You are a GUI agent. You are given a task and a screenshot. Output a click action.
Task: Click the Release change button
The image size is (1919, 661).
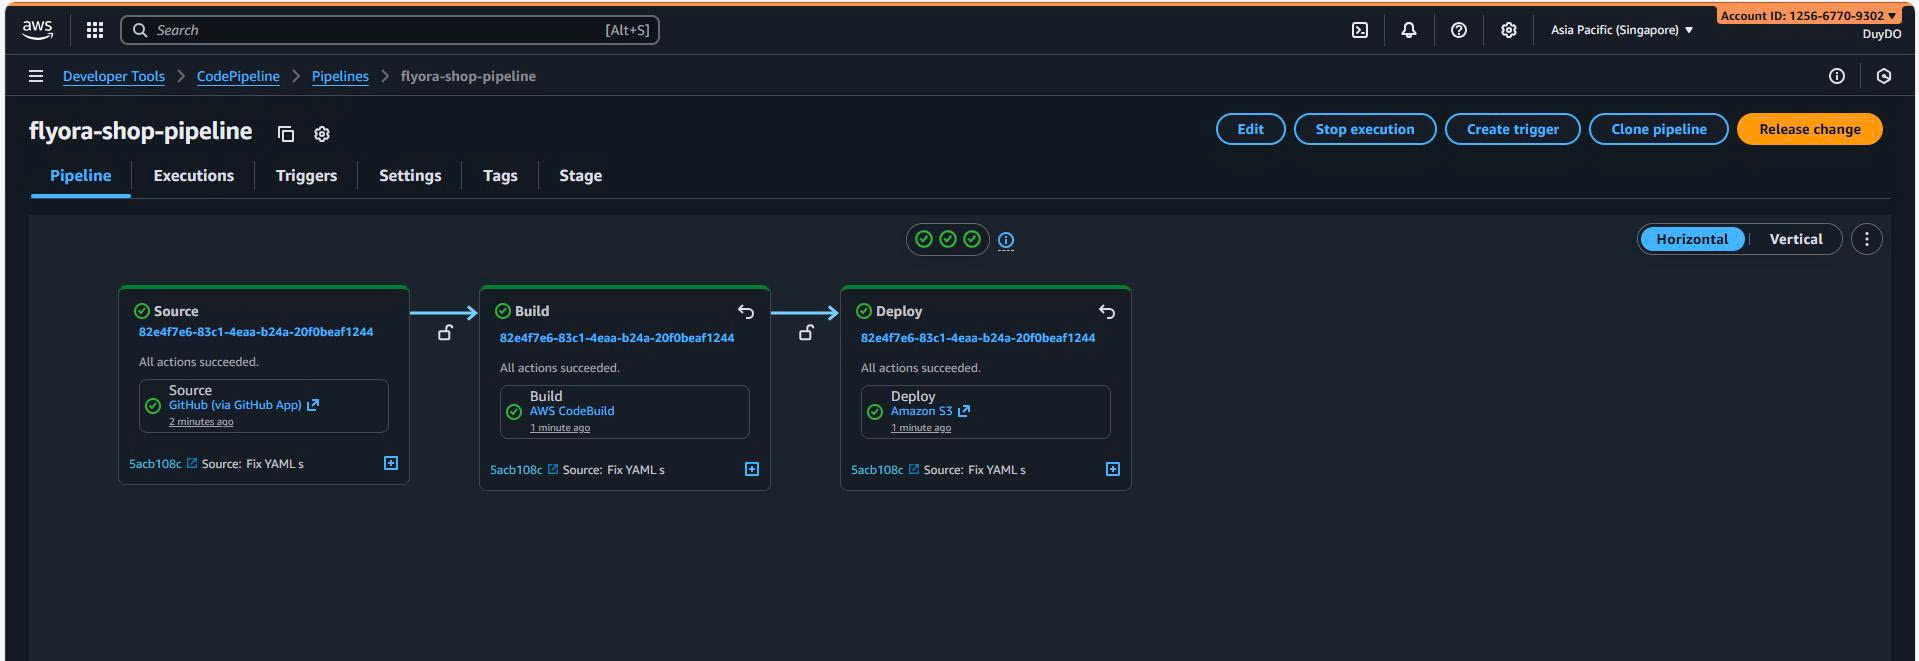click(x=1810, y=129)
